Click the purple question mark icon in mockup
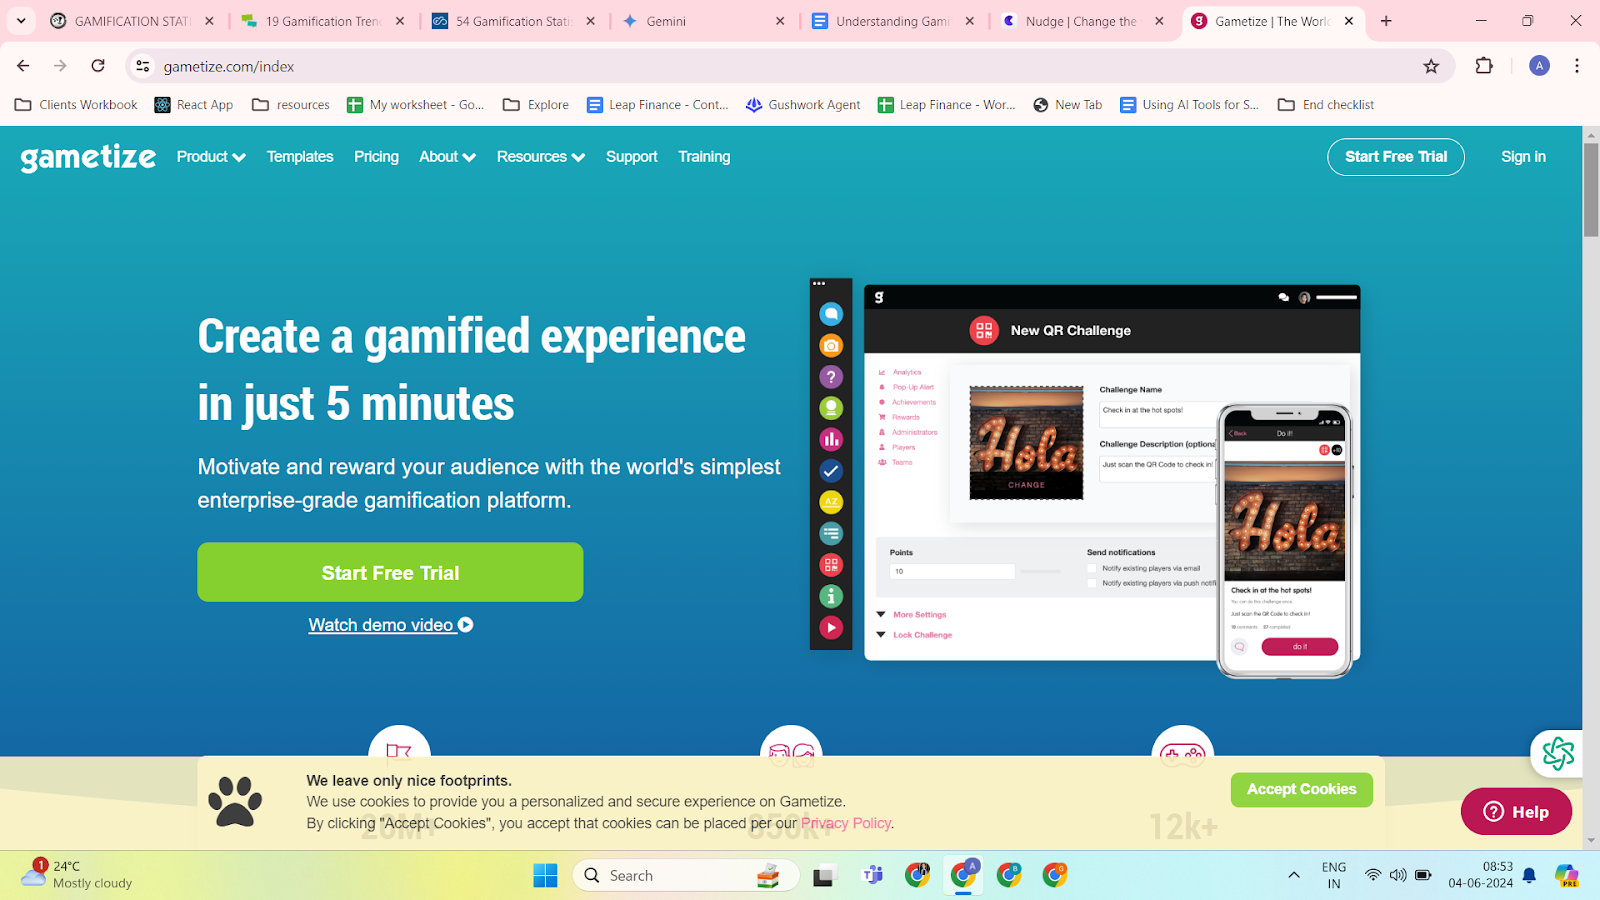The height and width of the screenshot is (900, 1600). 831,377
